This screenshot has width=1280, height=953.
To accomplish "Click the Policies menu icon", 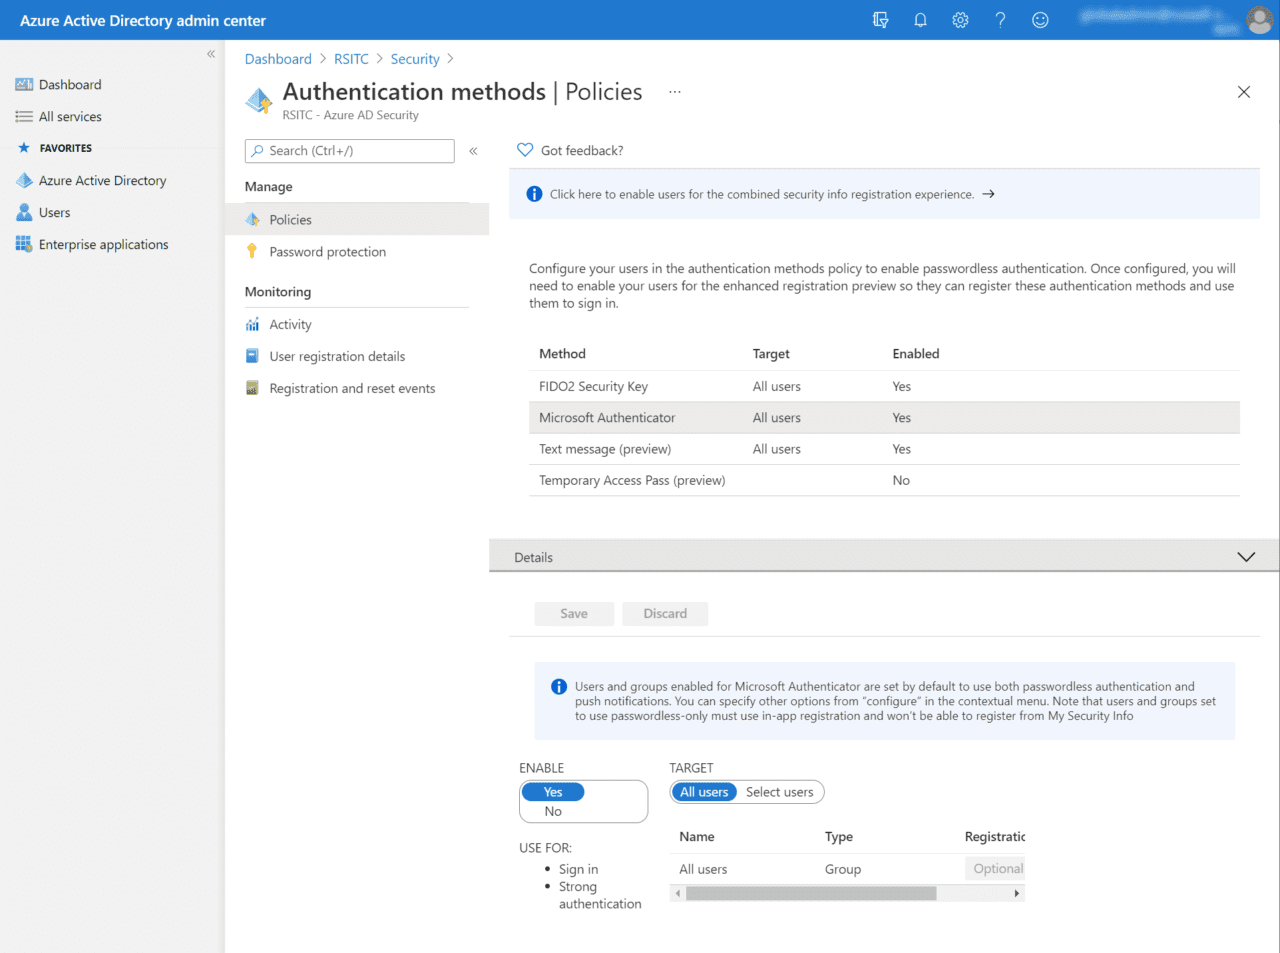I will [x=252, y=220].
